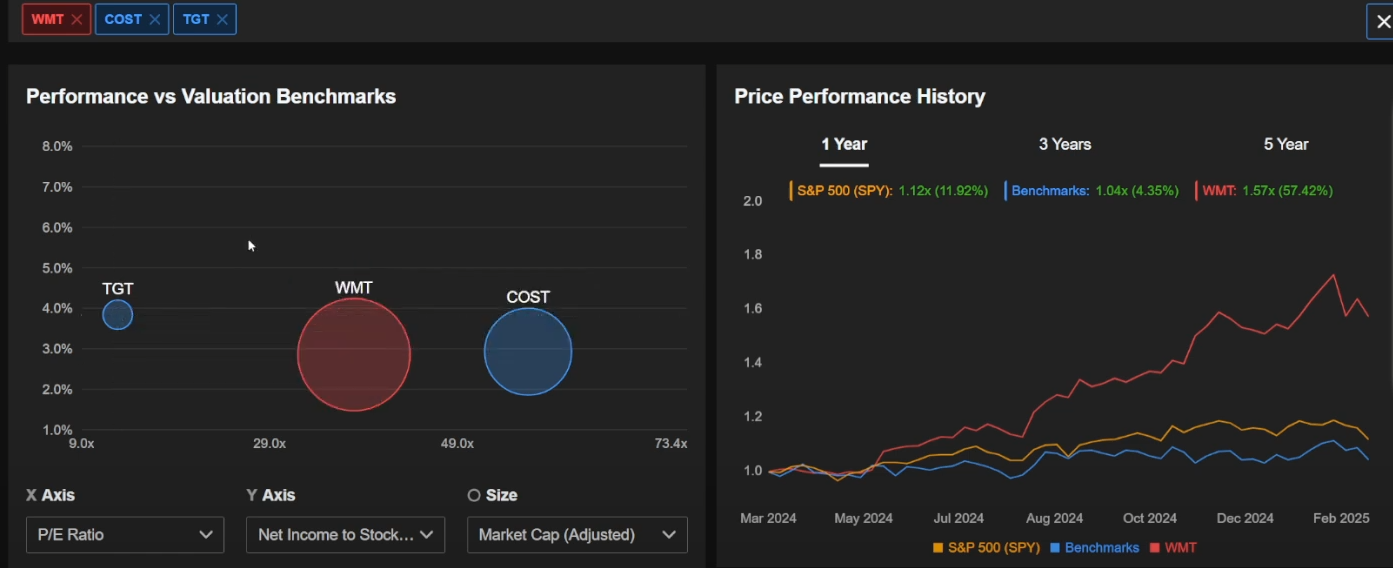Click the 73.4x axis value
The width and height of the screenshot is (1393, 568).
tap(671, 443)
